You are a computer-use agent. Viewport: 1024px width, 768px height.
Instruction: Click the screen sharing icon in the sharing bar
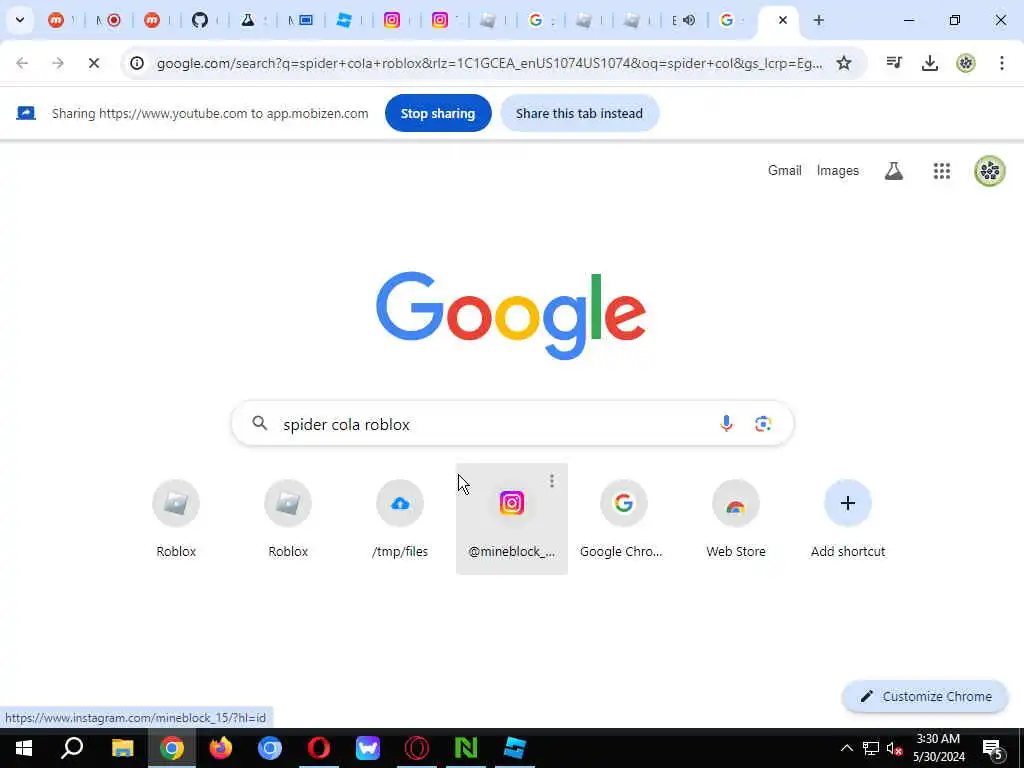[25, 113]
